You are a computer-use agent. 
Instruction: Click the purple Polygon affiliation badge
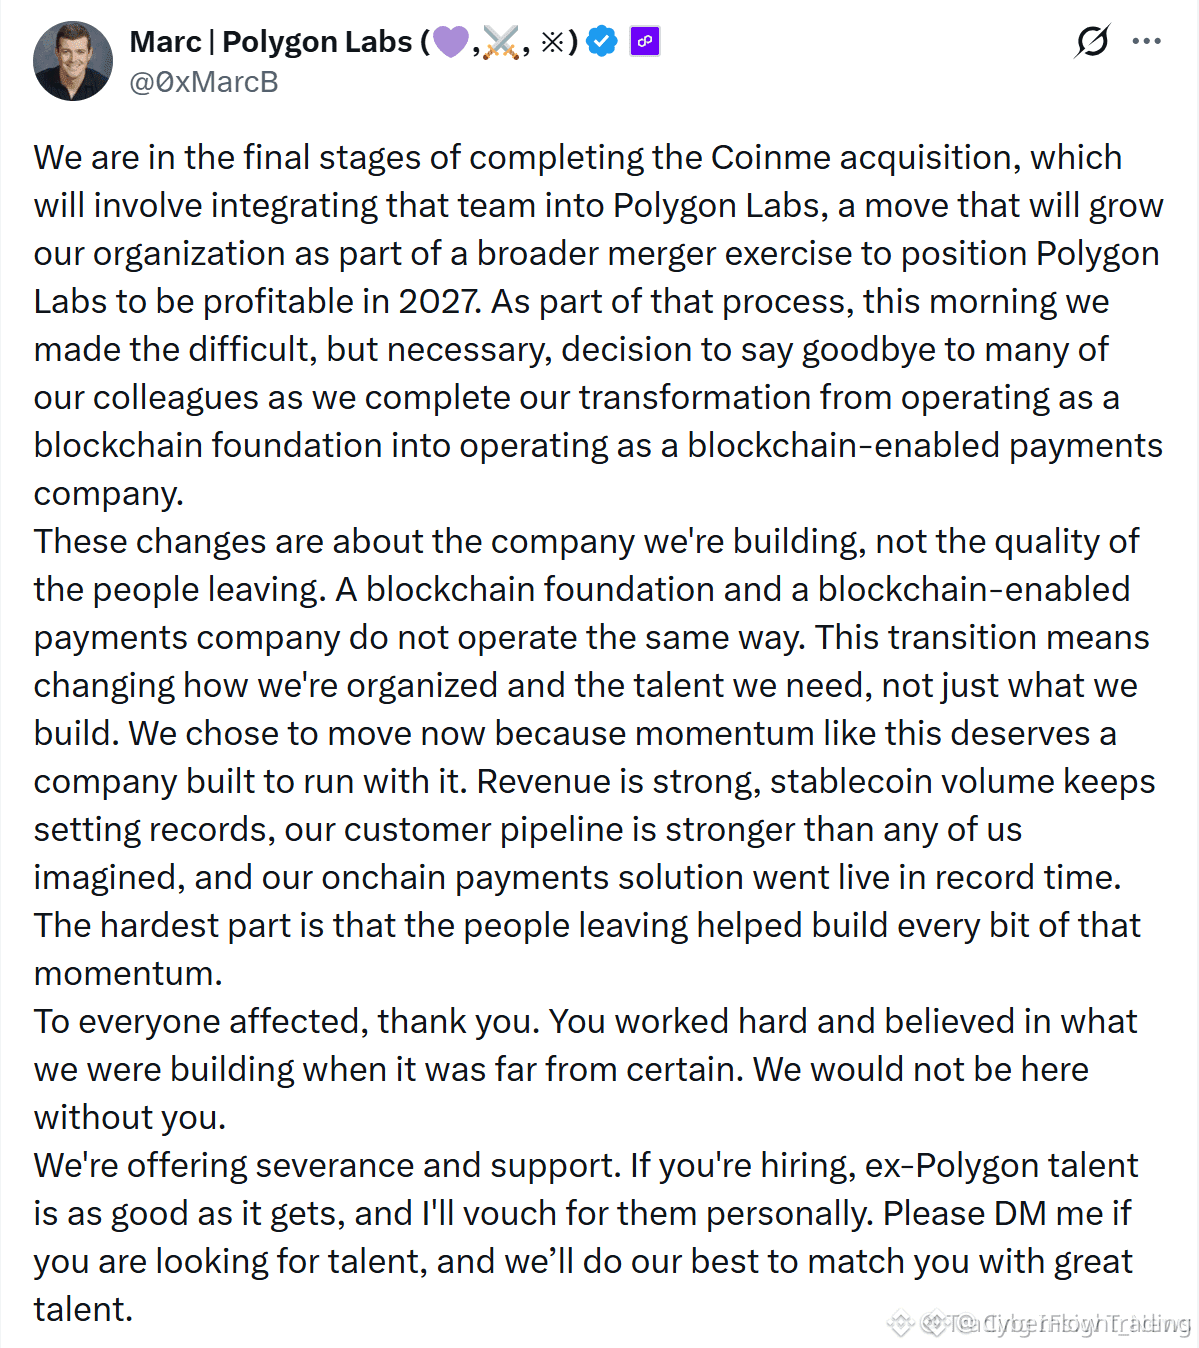tap(645, 42)
